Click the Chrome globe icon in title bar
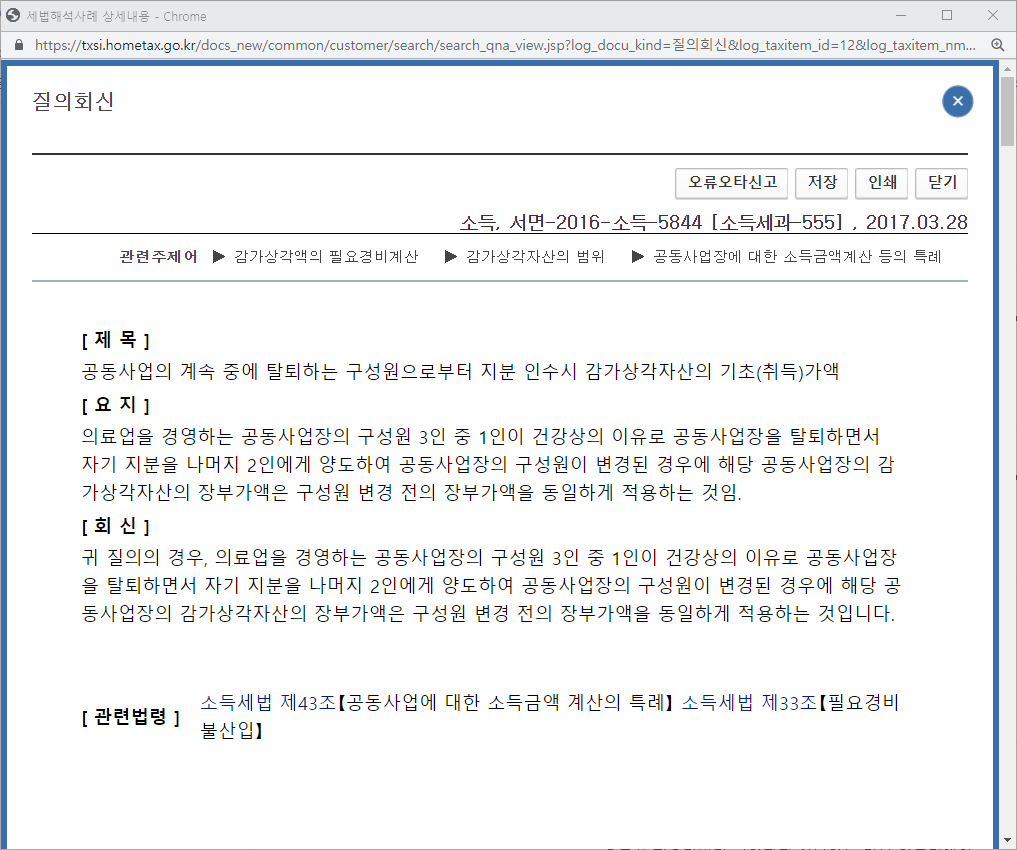1017x850 pixels. coord(13,16)
